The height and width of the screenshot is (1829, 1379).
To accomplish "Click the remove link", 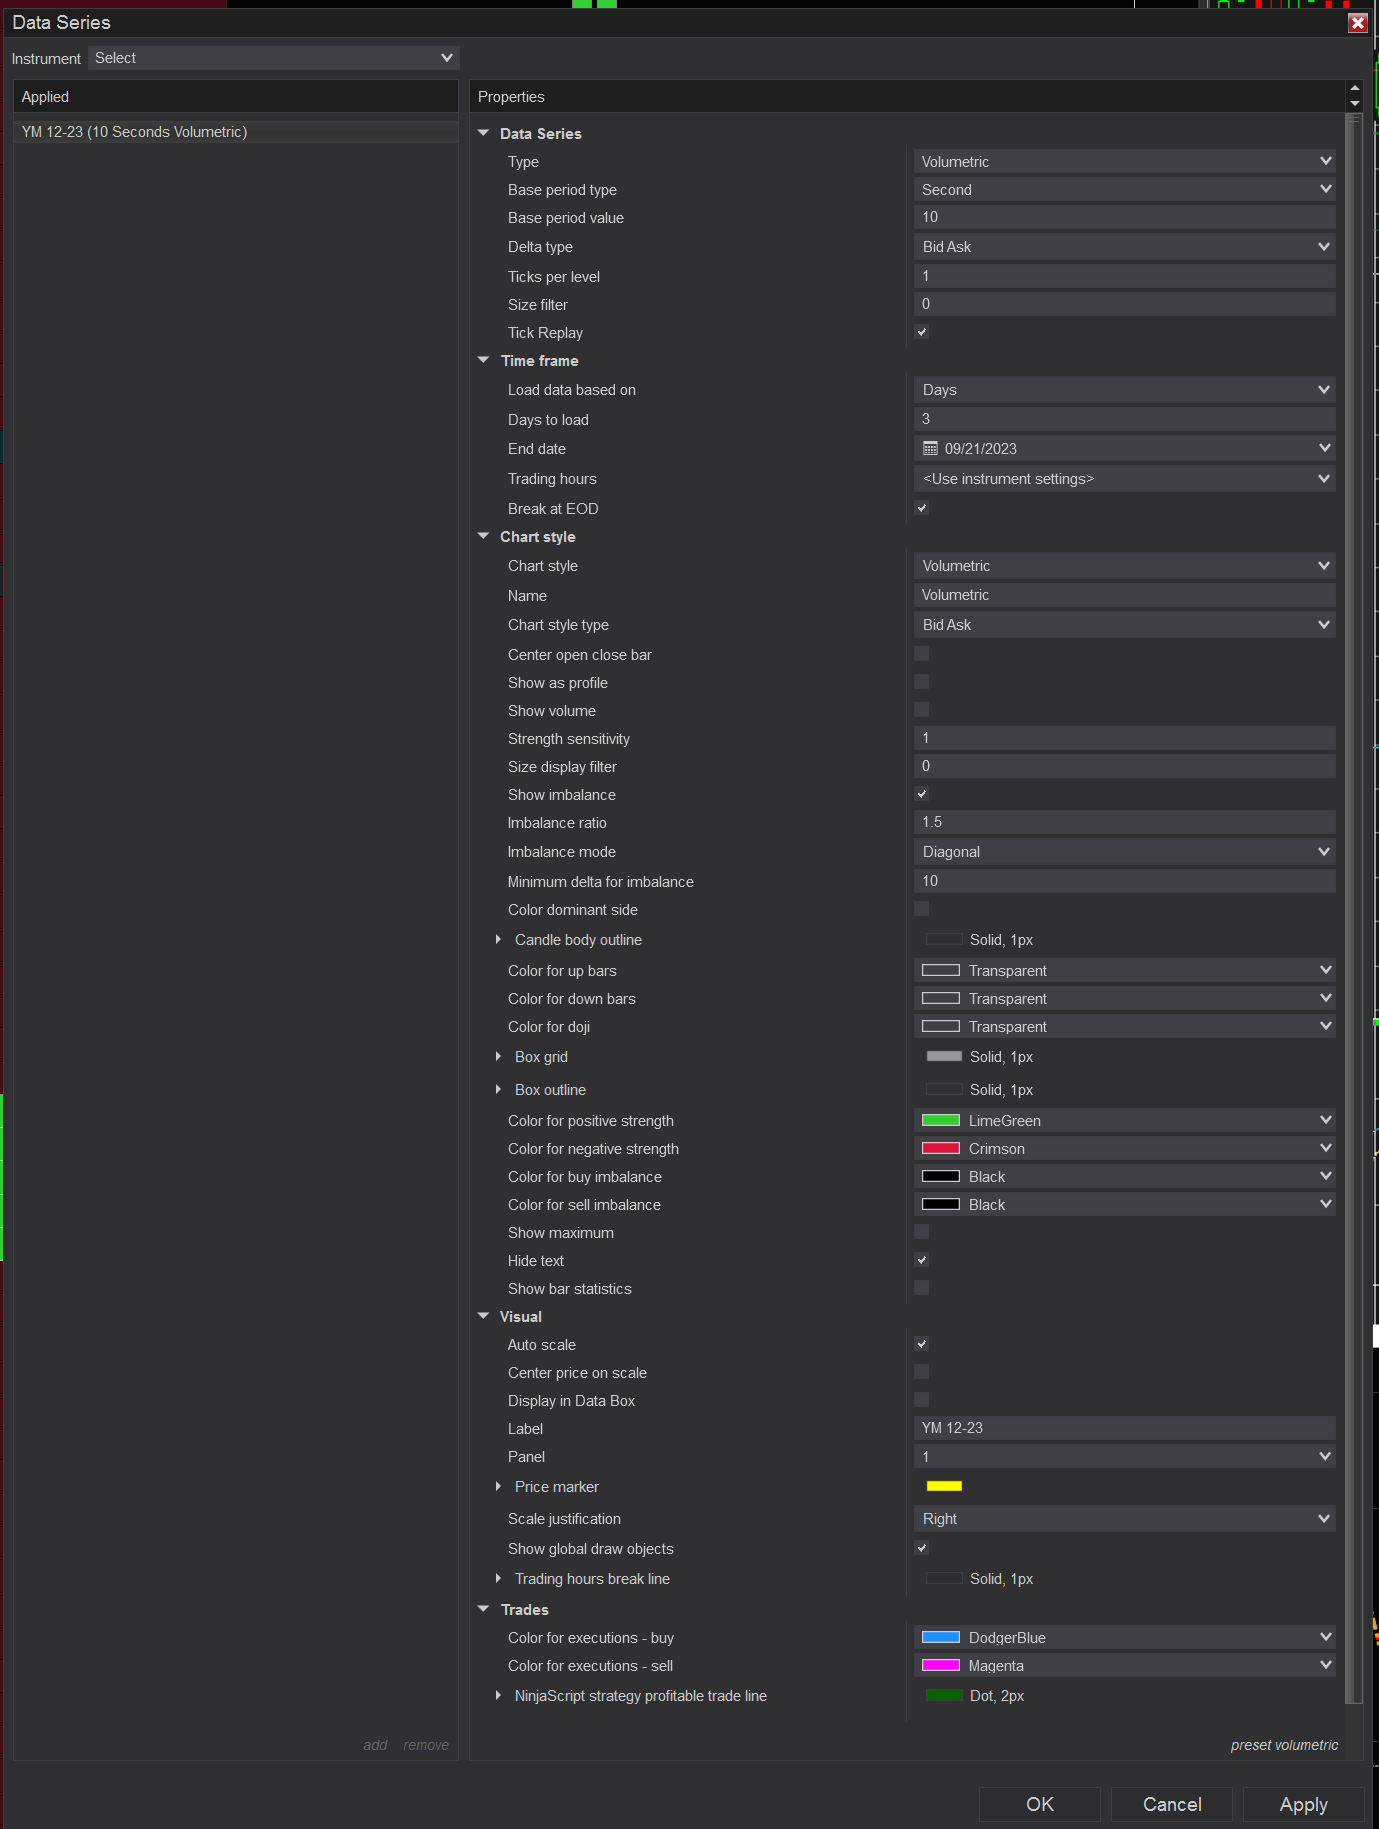I will click(x=426, y=1745).
